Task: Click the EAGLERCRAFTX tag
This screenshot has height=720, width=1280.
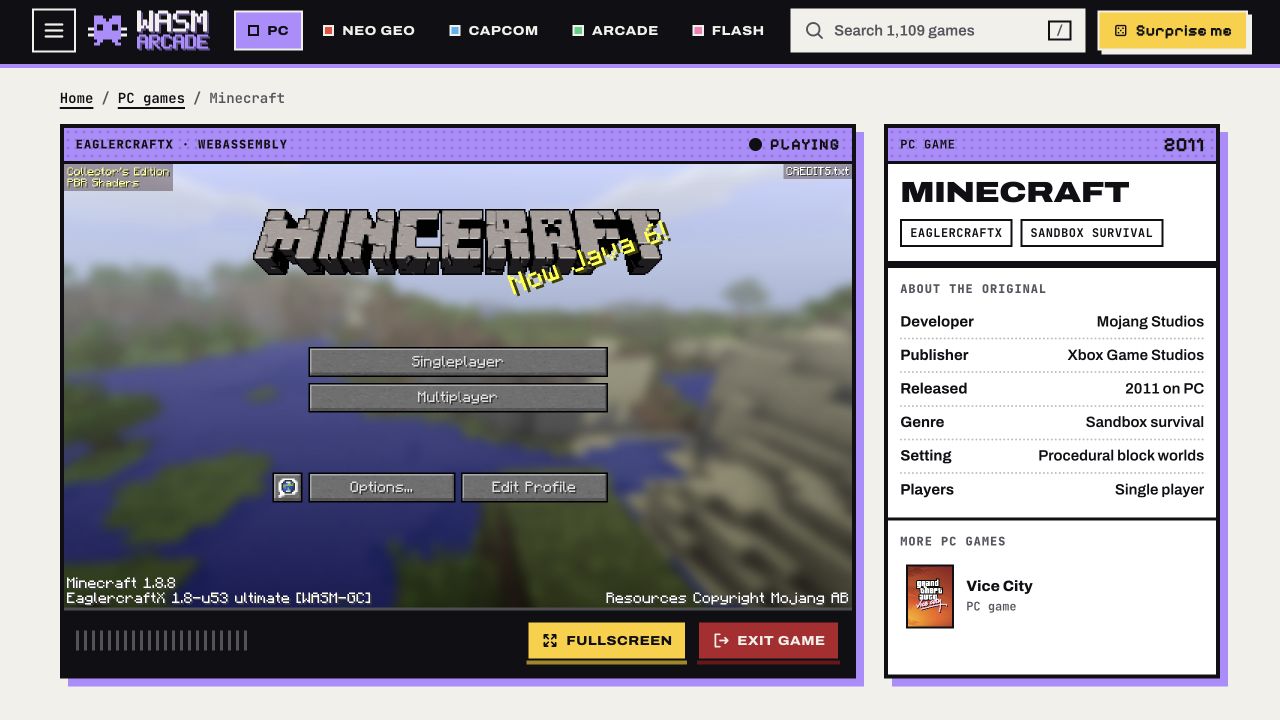Action: 956,233
